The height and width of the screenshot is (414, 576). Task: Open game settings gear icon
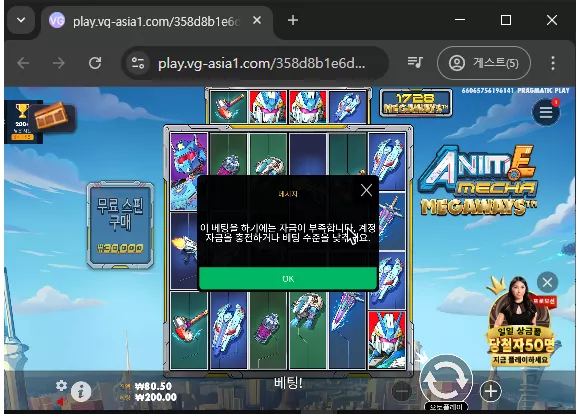61,385
